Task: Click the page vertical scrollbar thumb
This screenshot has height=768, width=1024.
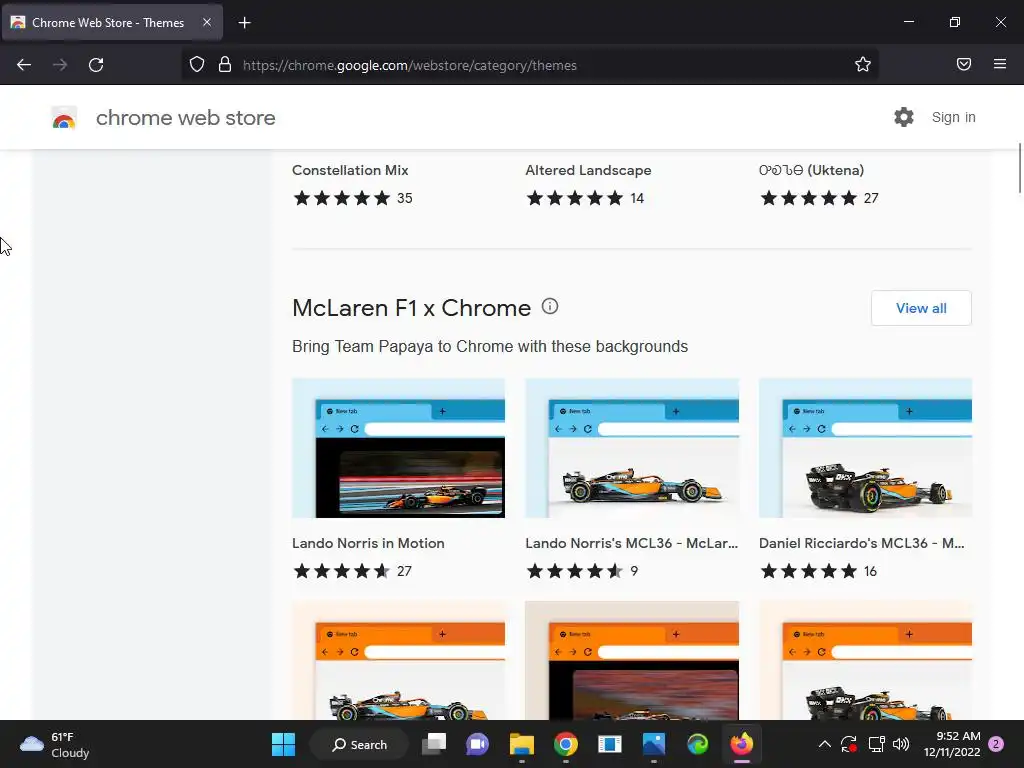Action: pyautogui.click(x=1020, y=168)
